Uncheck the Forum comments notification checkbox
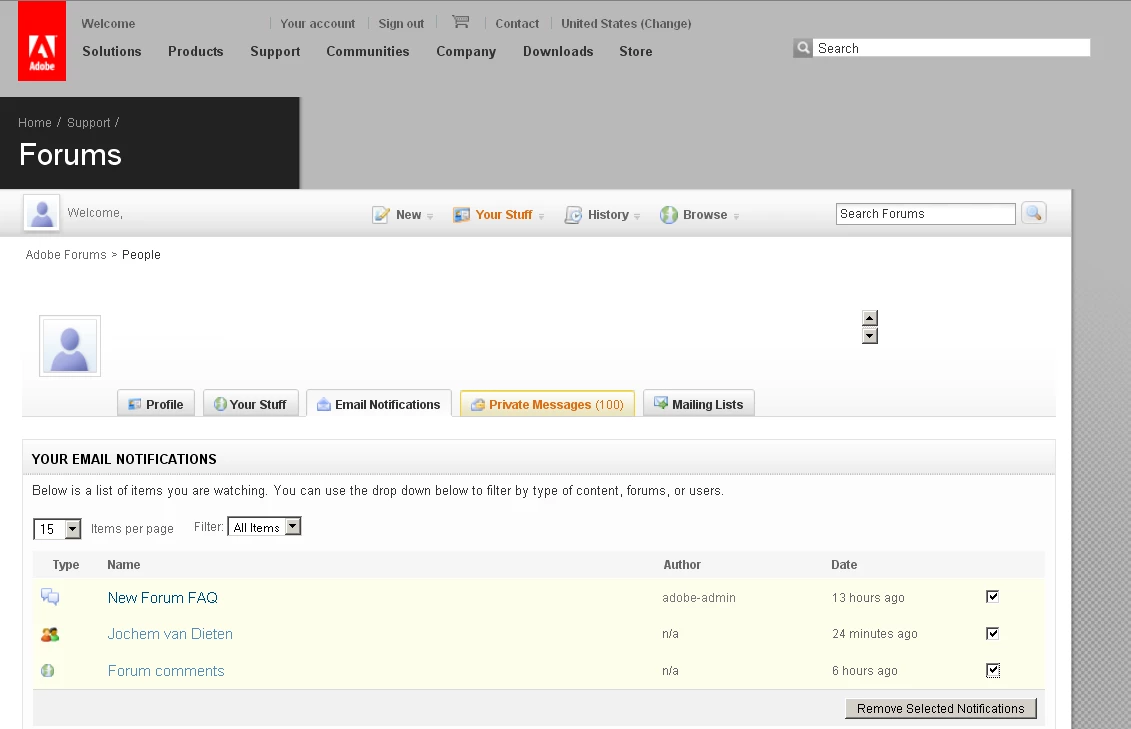This screenshot has height=729, width=1131. point(993,671)
